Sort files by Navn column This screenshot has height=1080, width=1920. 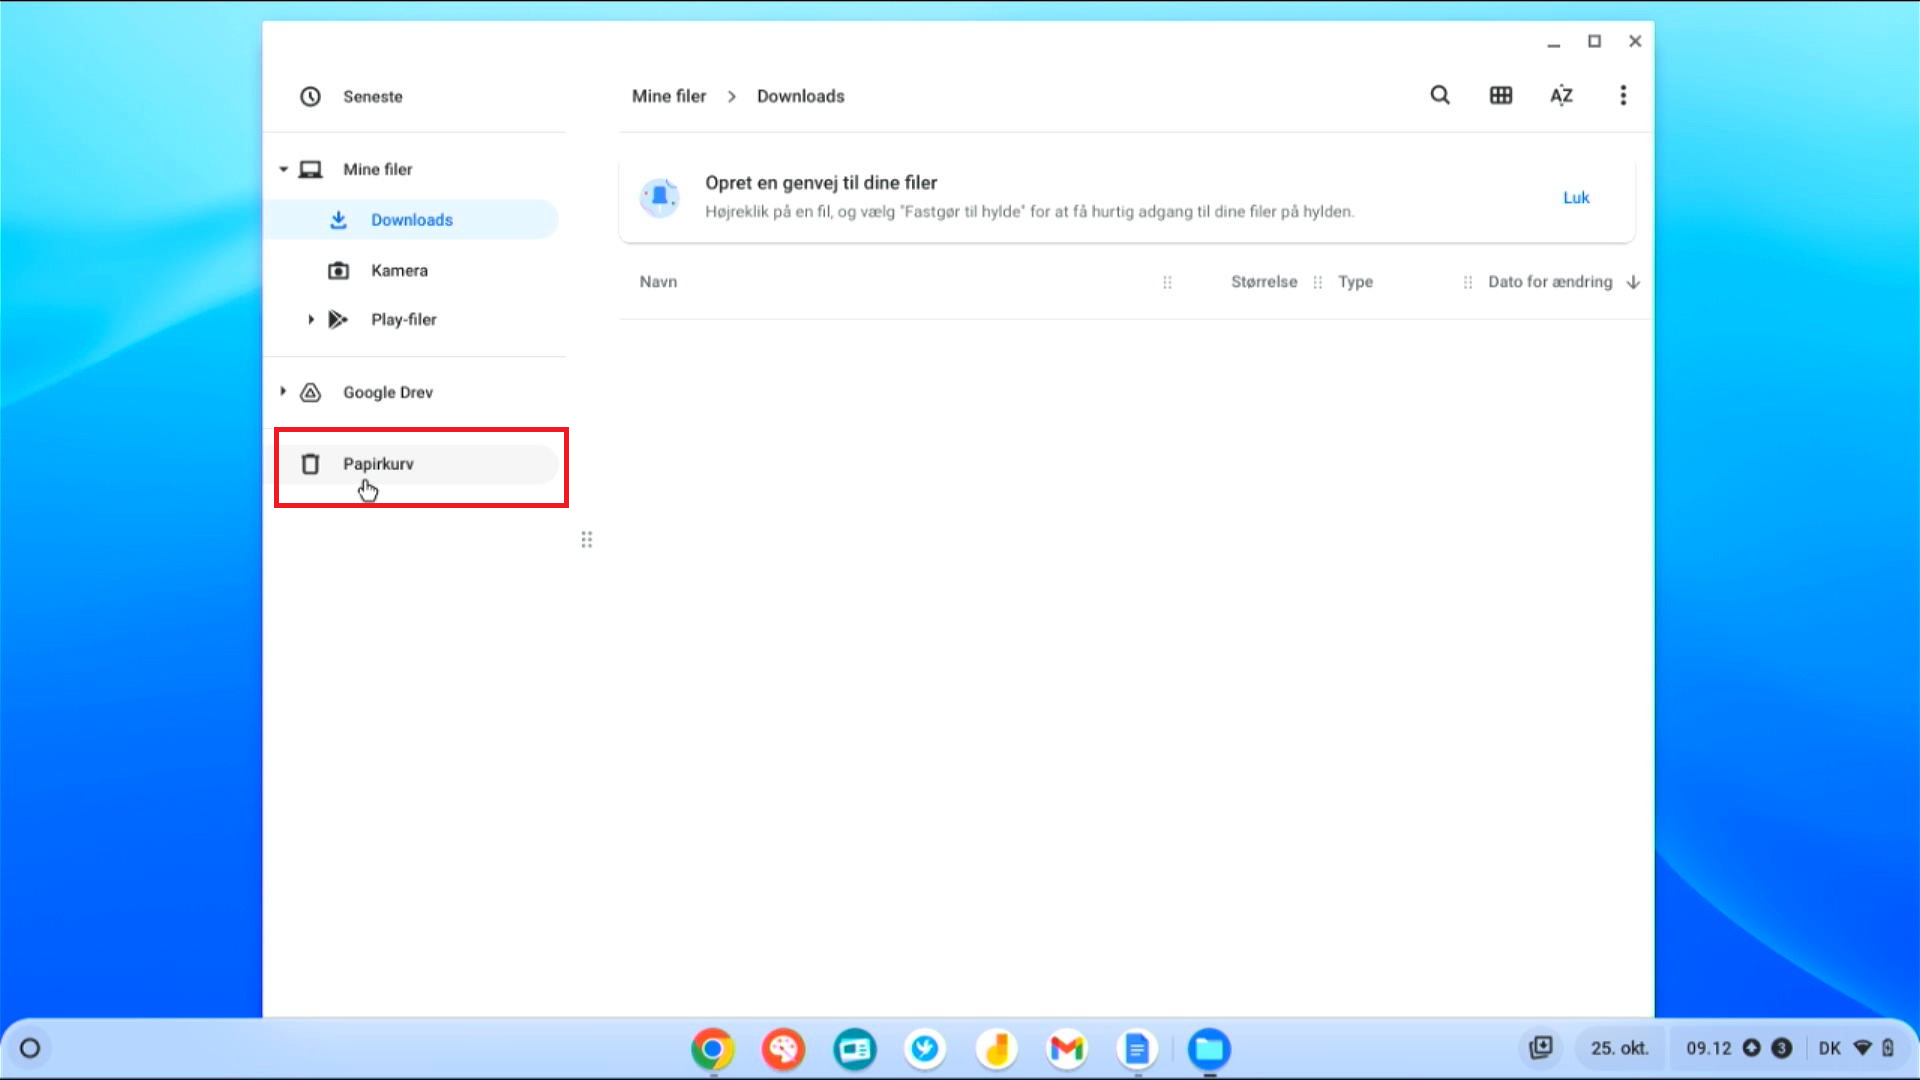pyautogui.click(x=658, y=282)
